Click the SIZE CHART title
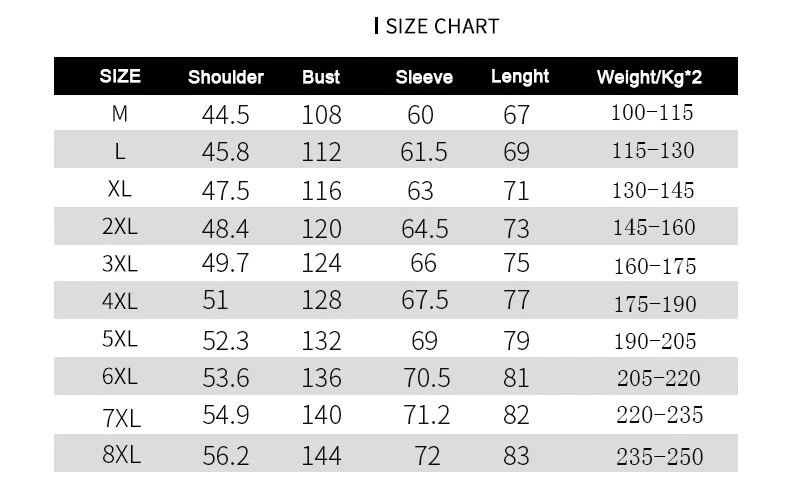 pyautogui.click(x=442, y=26)
